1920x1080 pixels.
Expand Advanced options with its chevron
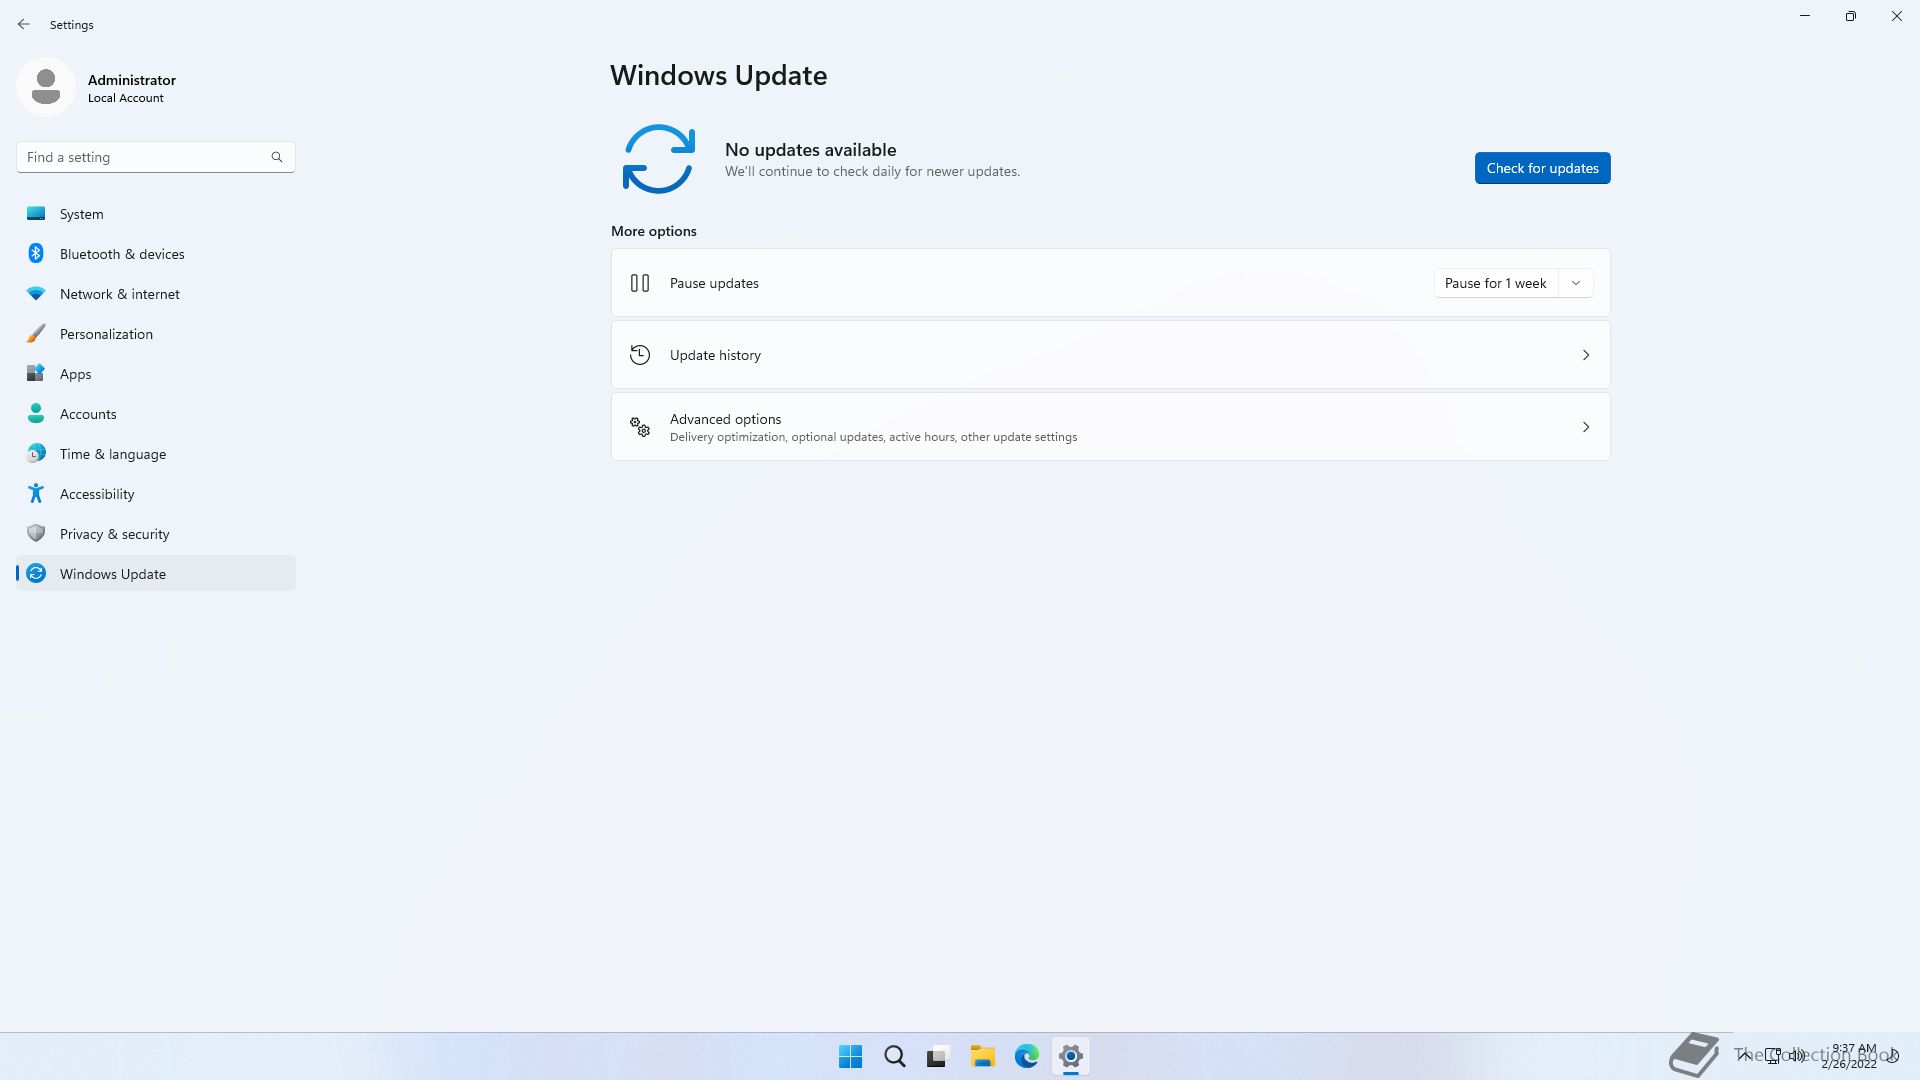[1585, 427]
